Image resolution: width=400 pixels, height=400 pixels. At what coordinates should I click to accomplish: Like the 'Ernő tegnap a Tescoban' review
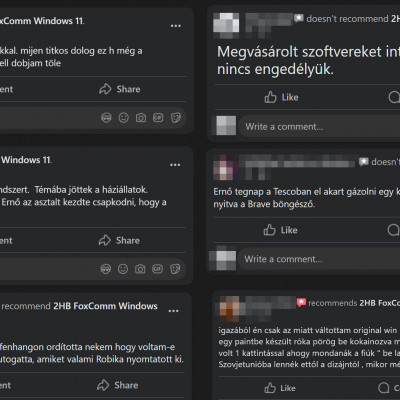280,230
